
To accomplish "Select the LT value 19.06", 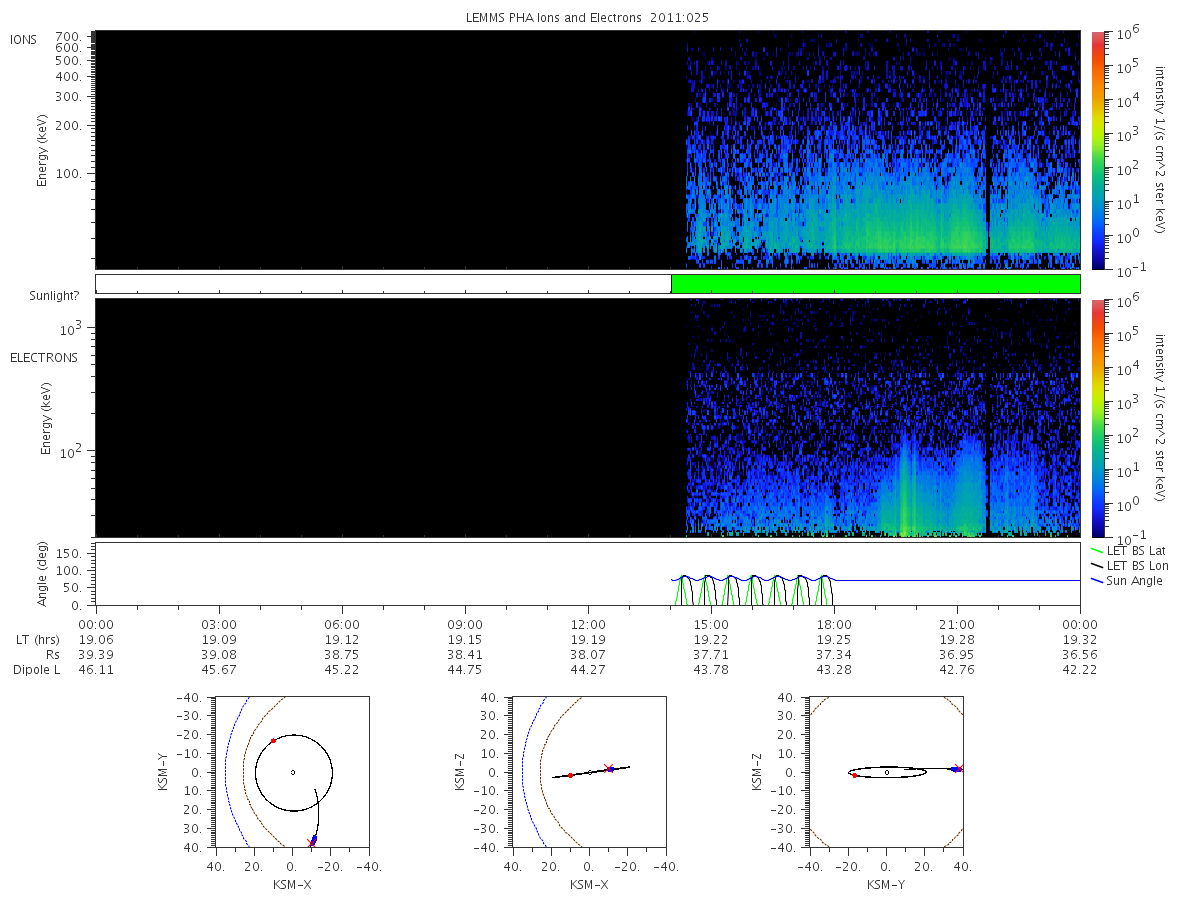I will click(x=96, y=640).
